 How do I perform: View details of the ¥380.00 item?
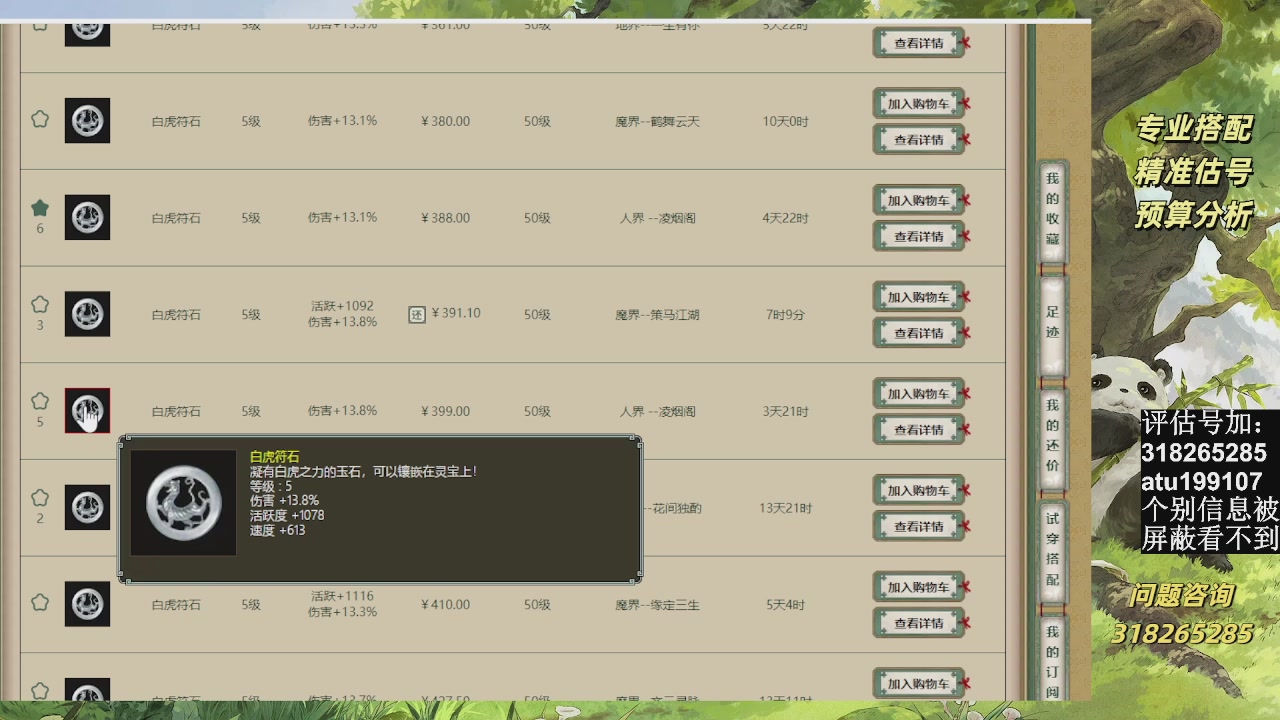pyautogui.click(x=918, y=139)
